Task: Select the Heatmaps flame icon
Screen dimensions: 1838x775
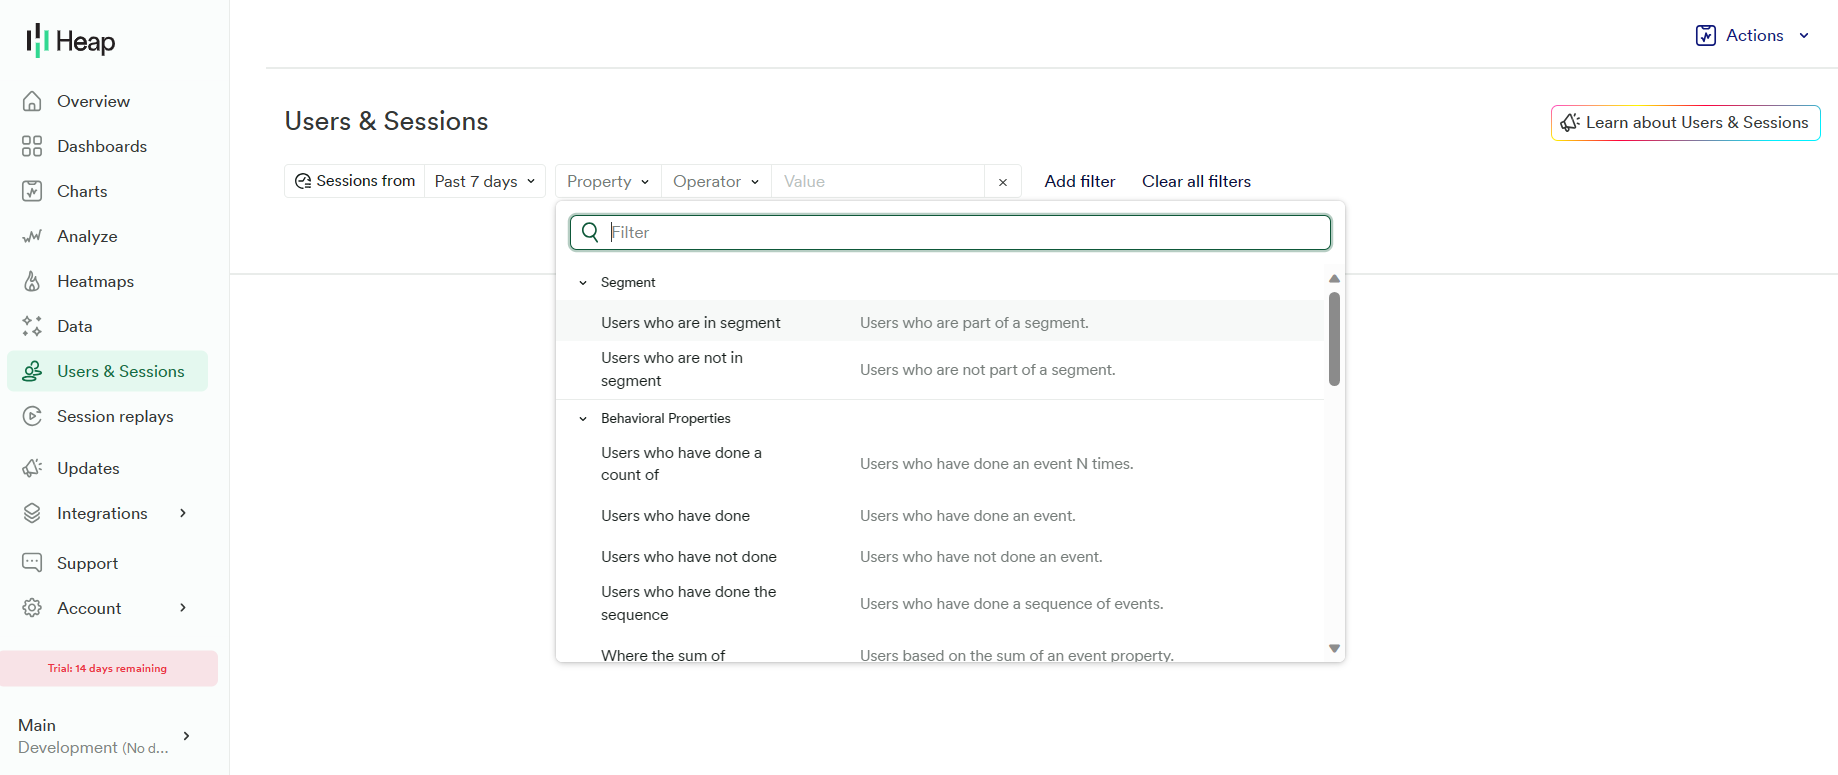Action: pyautogui.click(x=32, y=281)
